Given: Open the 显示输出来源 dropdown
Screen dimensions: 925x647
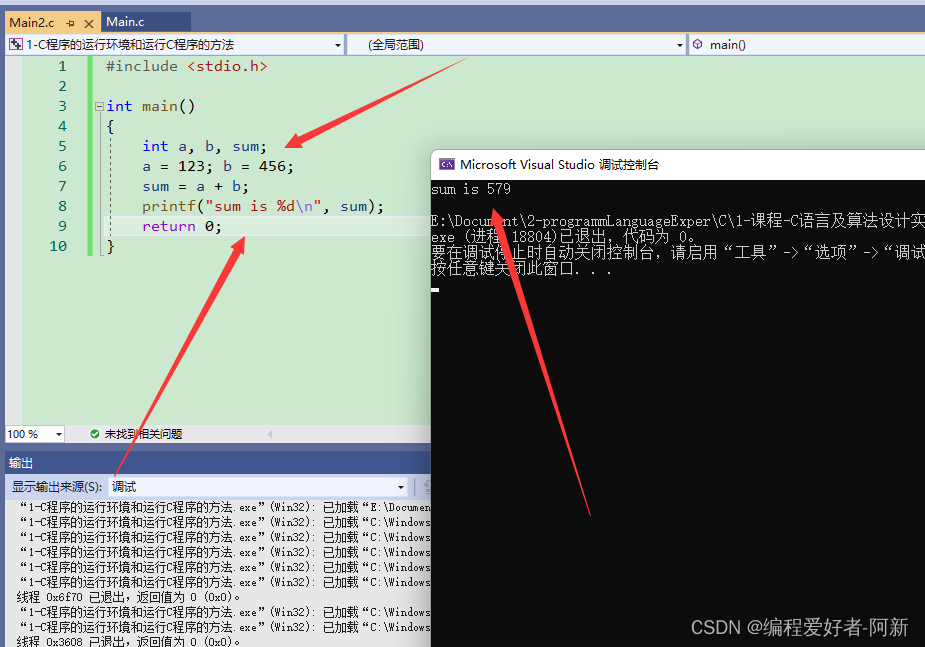Looking at the screenshot, I should pyautogui.click(x=258, y=487).
